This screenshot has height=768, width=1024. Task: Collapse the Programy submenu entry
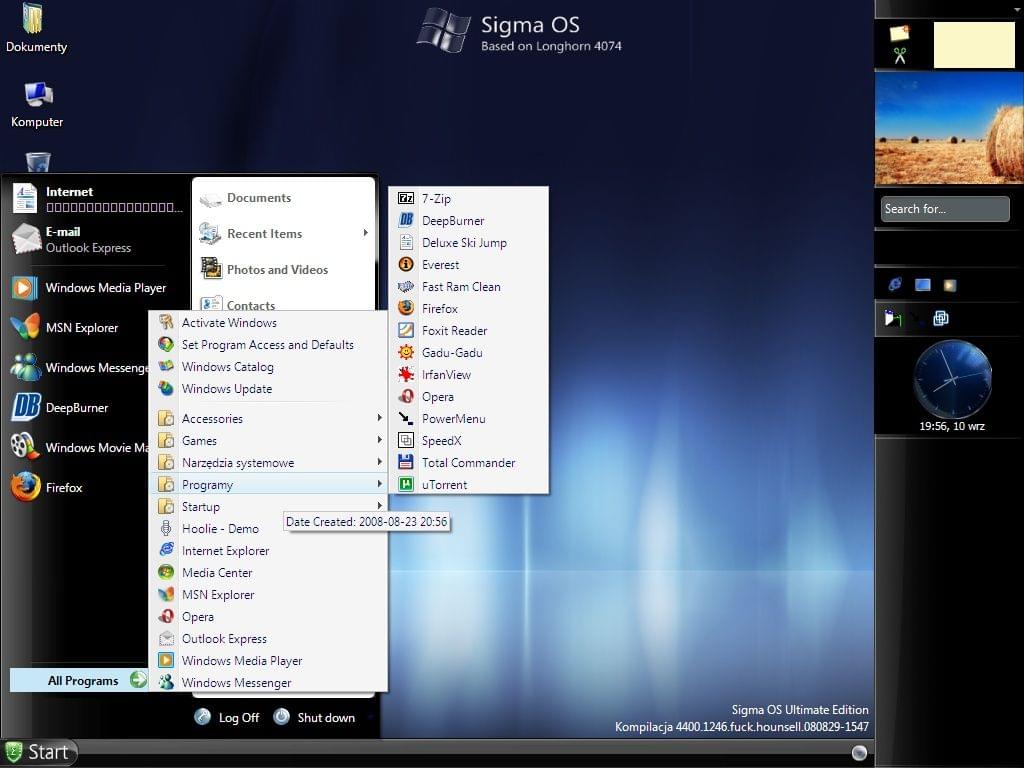click(x=268, y=485)
